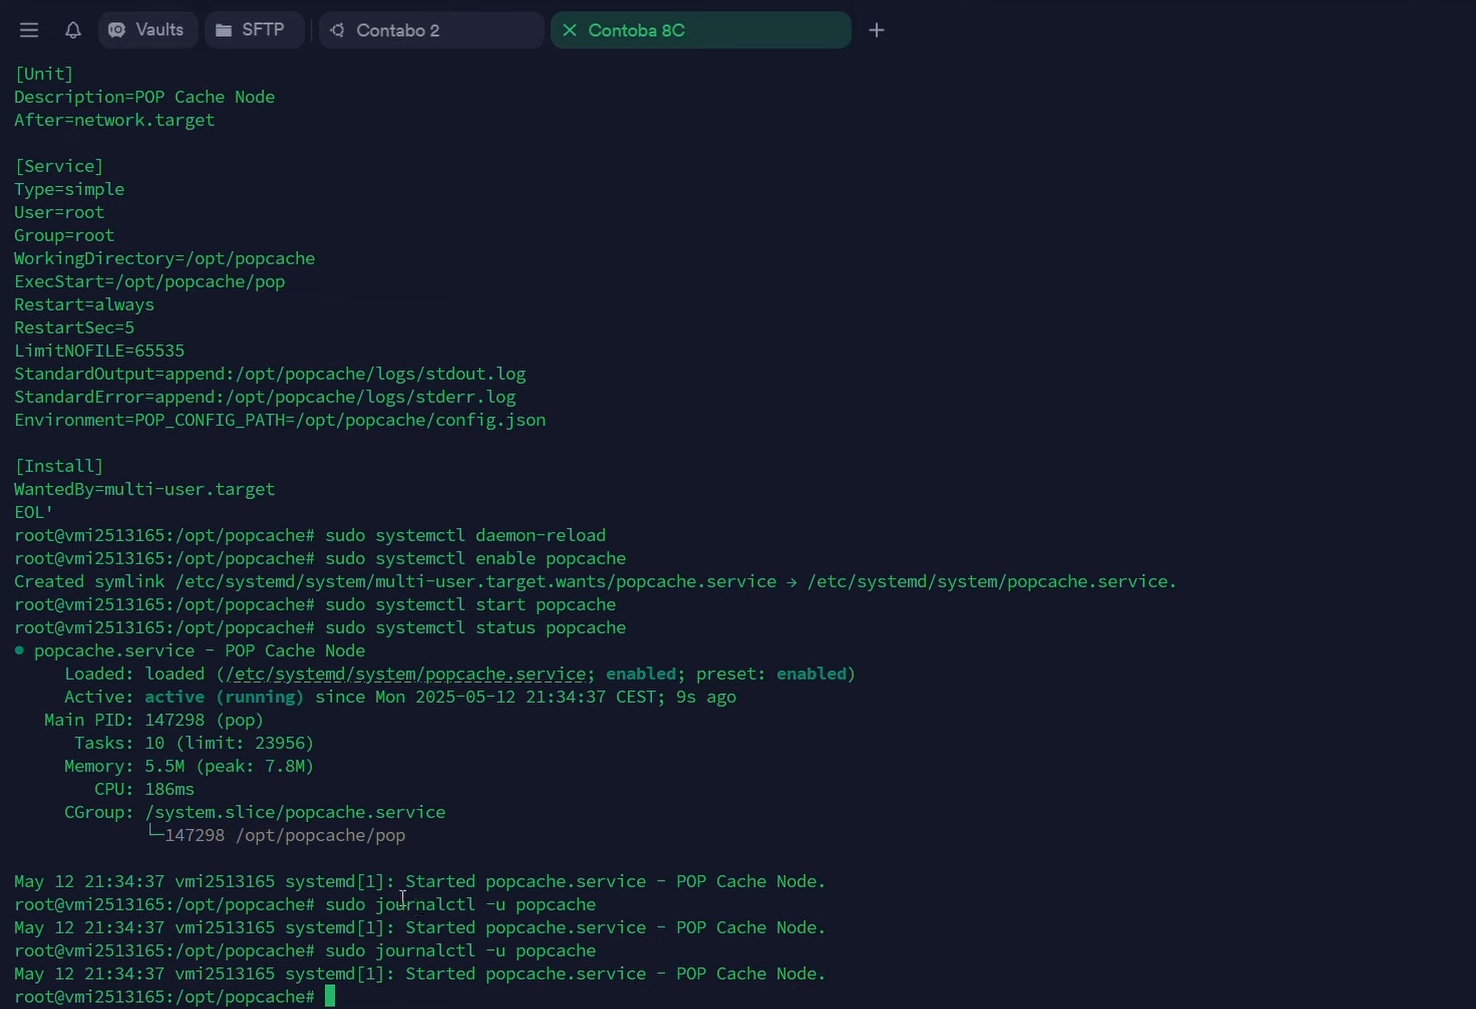Click the [Service] section header
This screenshot has height=1009, width=1476.
click(59, 166)
